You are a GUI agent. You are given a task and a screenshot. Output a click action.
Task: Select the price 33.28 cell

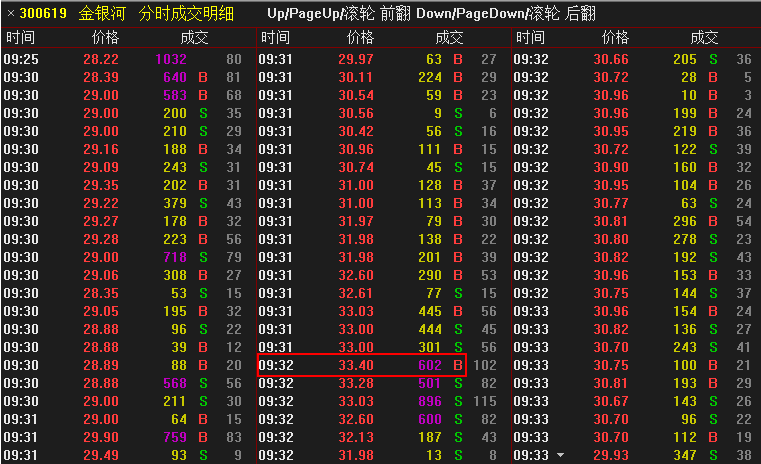(356, 383)
